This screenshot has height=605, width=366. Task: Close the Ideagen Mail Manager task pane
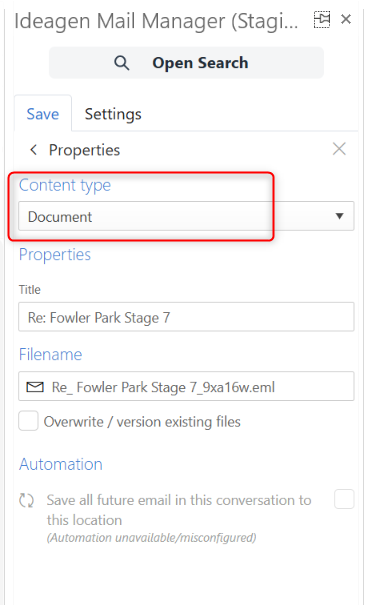pos(346,19)
